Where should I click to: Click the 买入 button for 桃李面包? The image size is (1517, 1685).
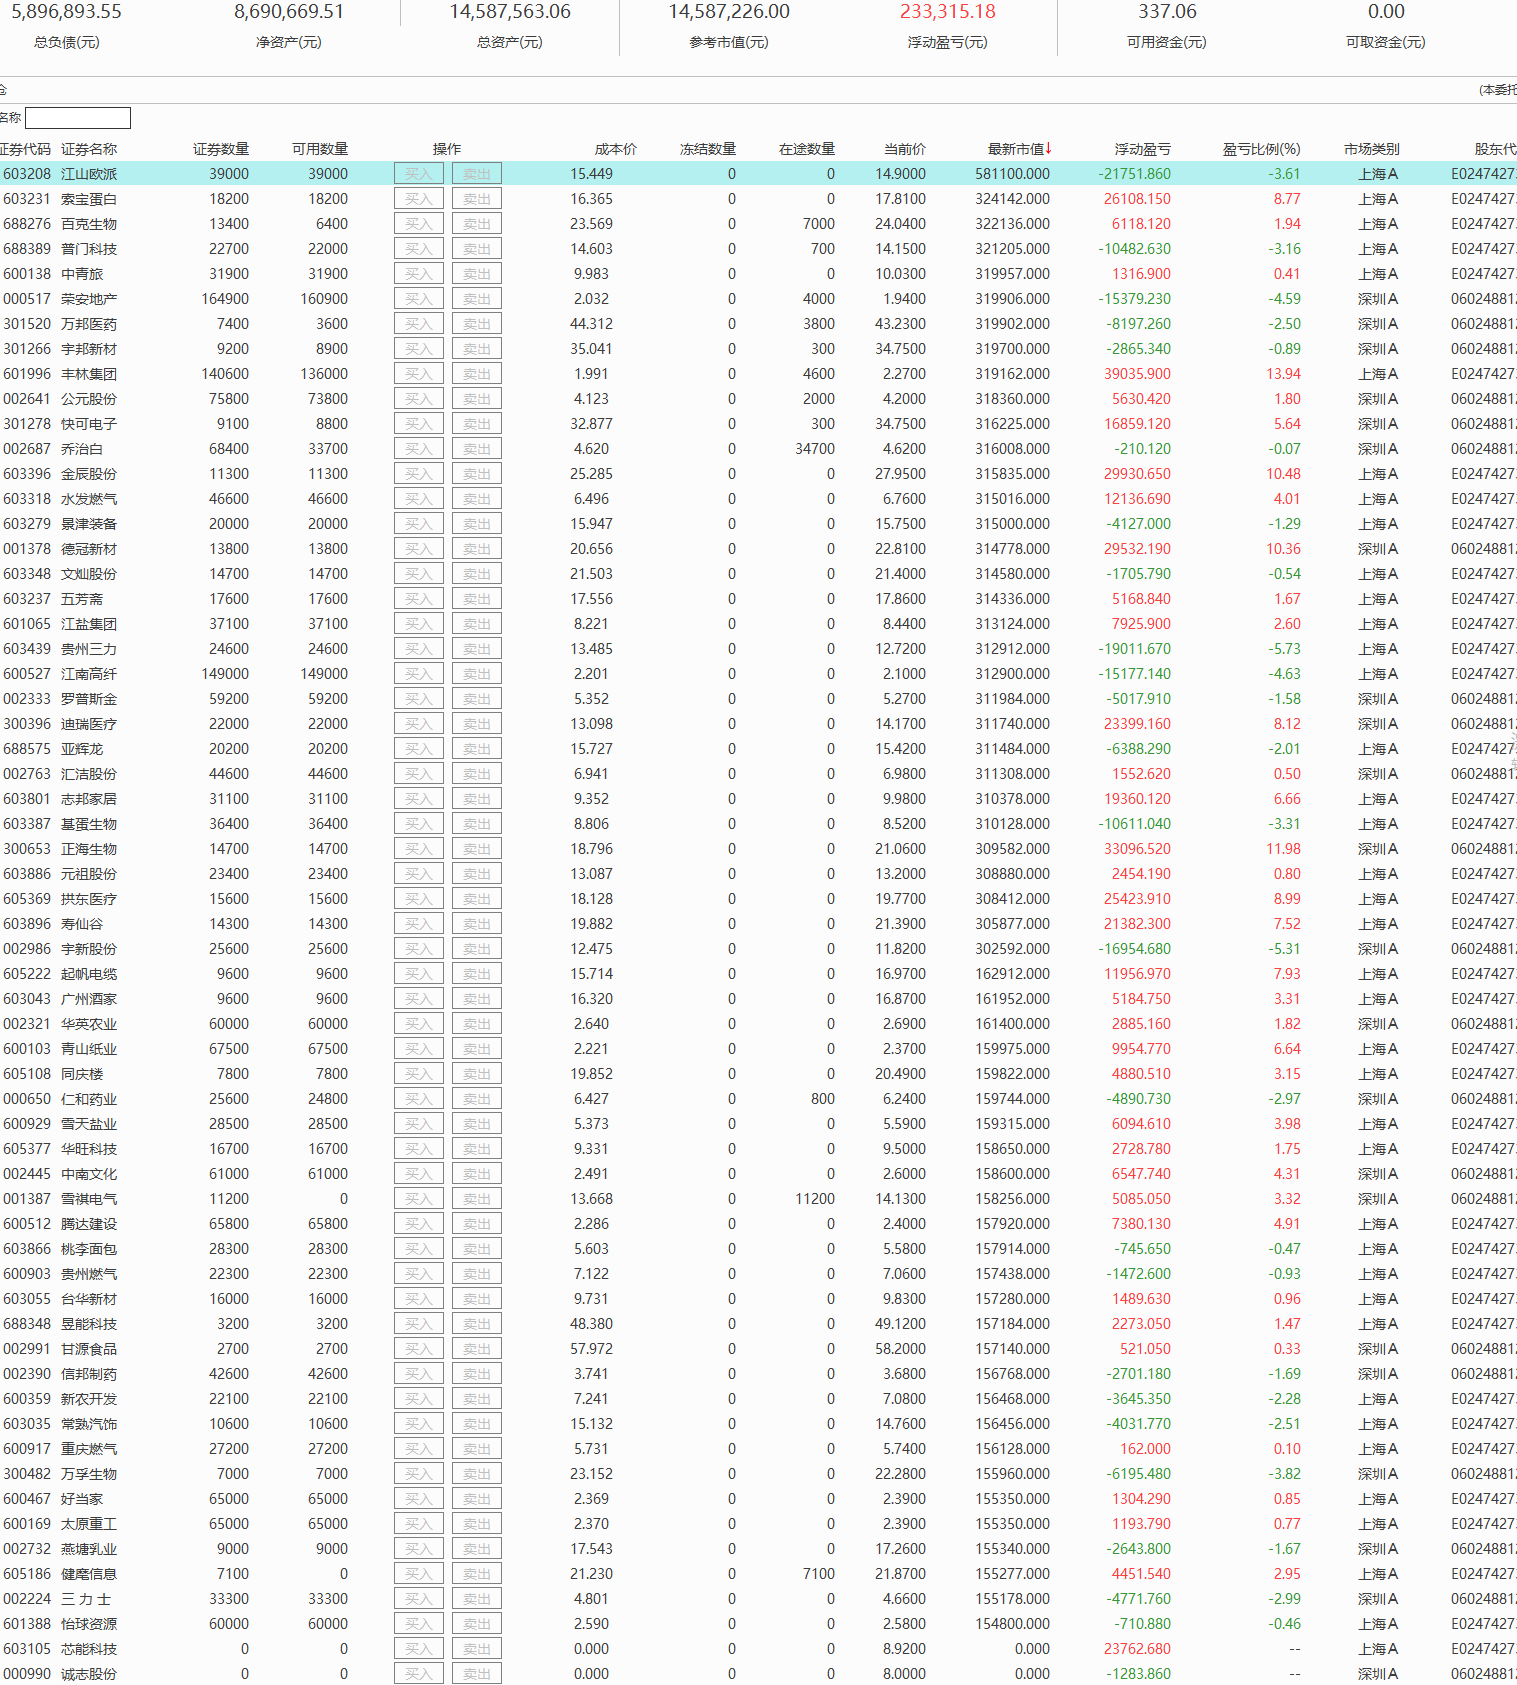[419, 1249]
